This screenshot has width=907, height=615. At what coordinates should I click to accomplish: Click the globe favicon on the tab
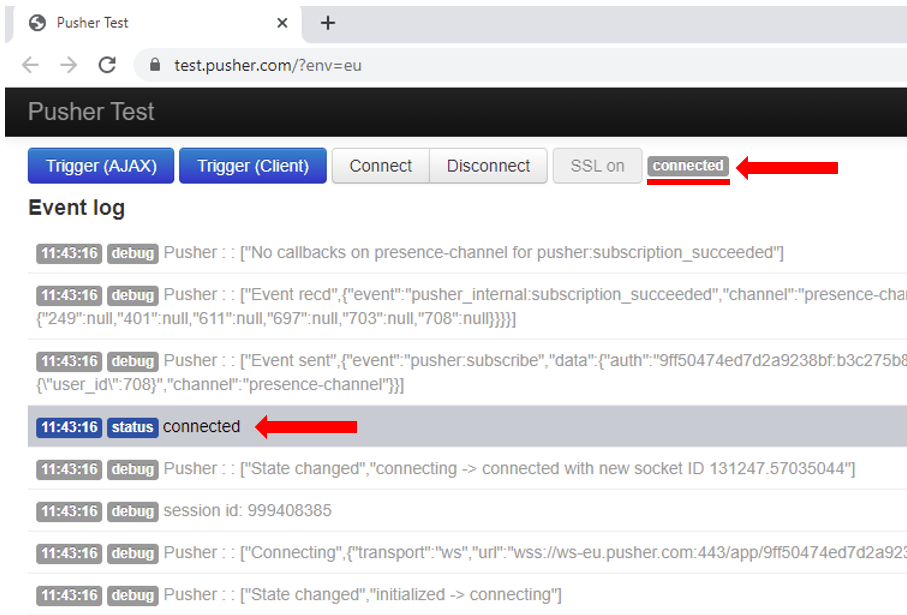38,23
